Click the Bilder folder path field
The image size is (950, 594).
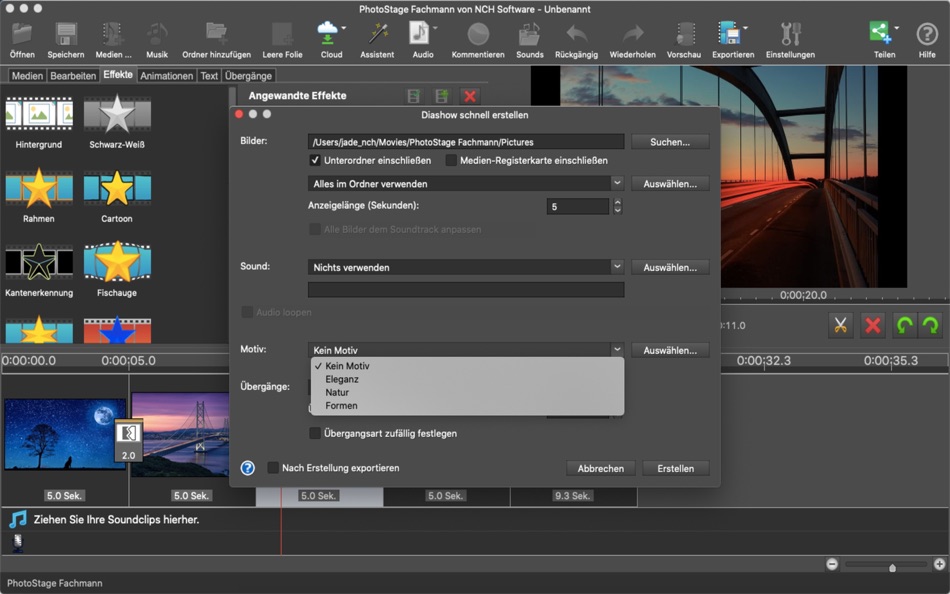click(466, 142)
